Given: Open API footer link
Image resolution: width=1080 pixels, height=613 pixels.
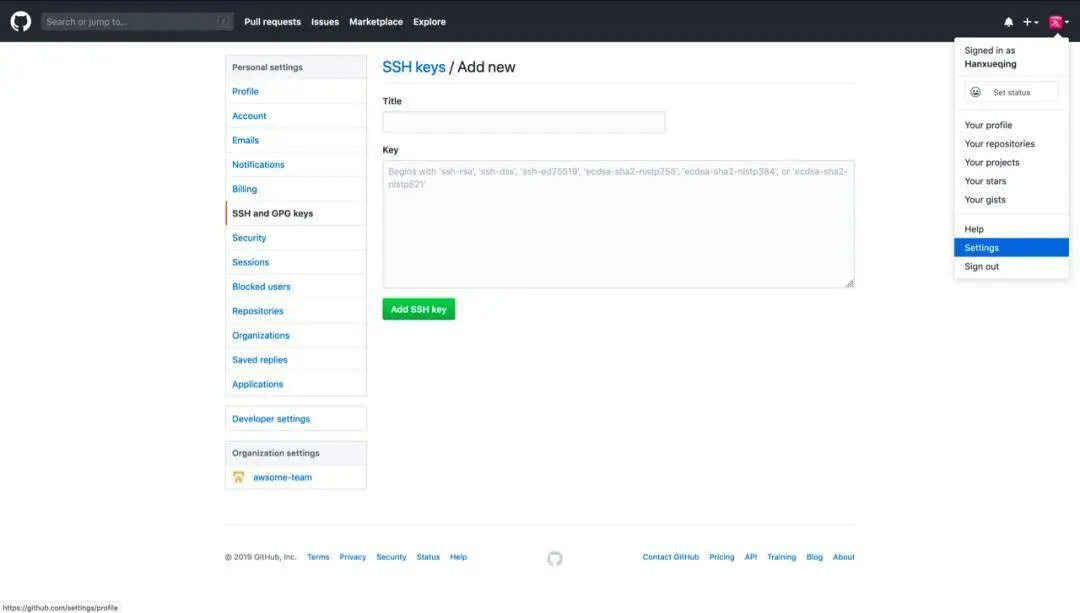Looking at the screenshot, I should point(751,557).
